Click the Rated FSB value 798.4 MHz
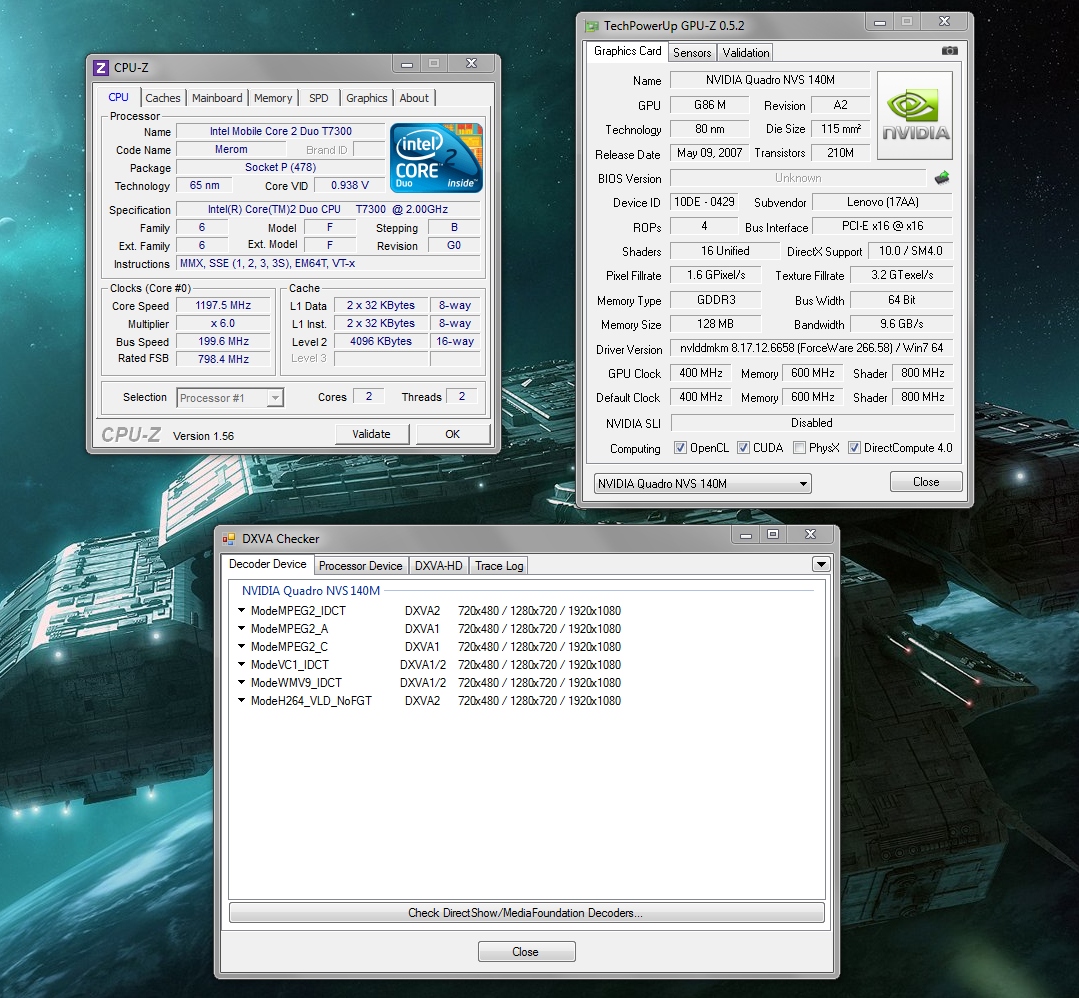Image resolution: width=1079 pixels, height=998 pixels. [223, 359]
